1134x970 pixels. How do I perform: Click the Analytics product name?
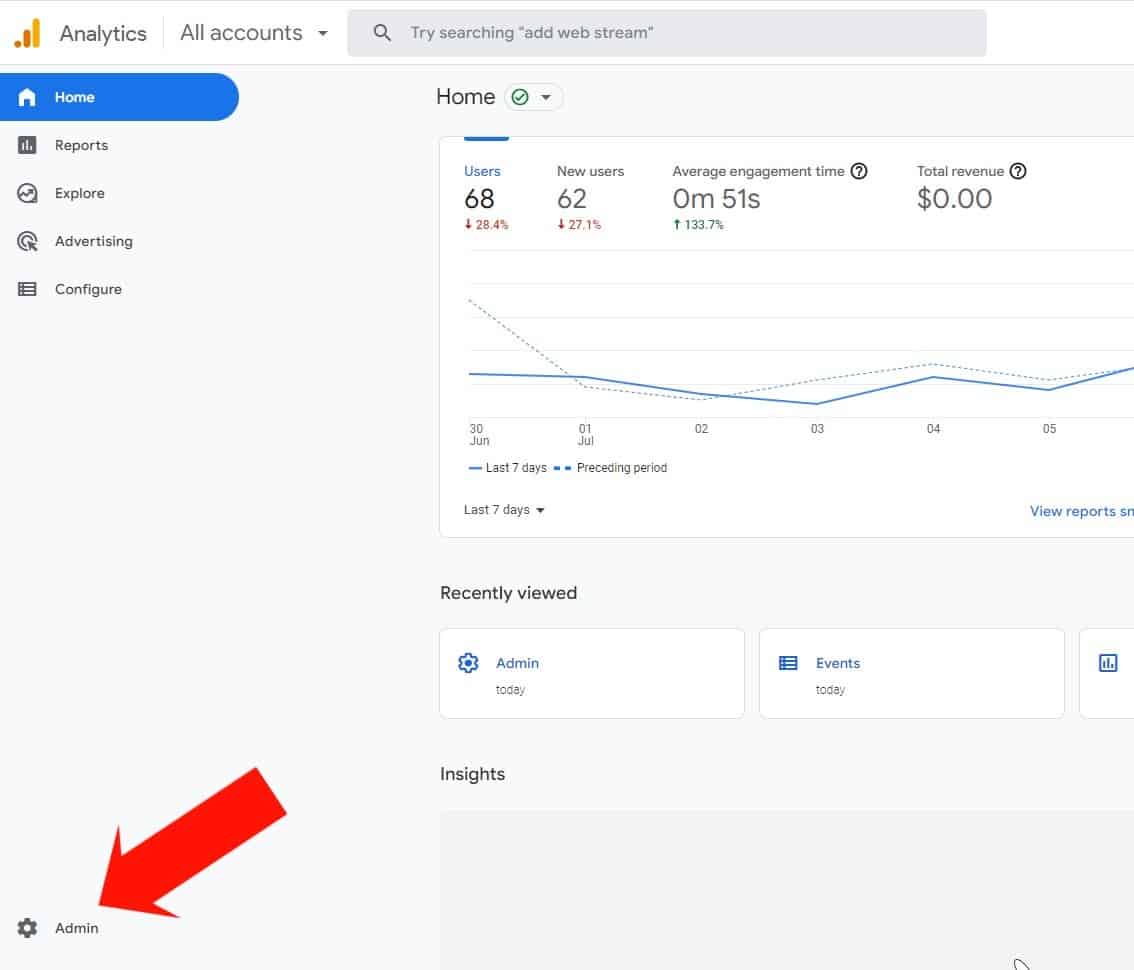[x=103, y=33]
